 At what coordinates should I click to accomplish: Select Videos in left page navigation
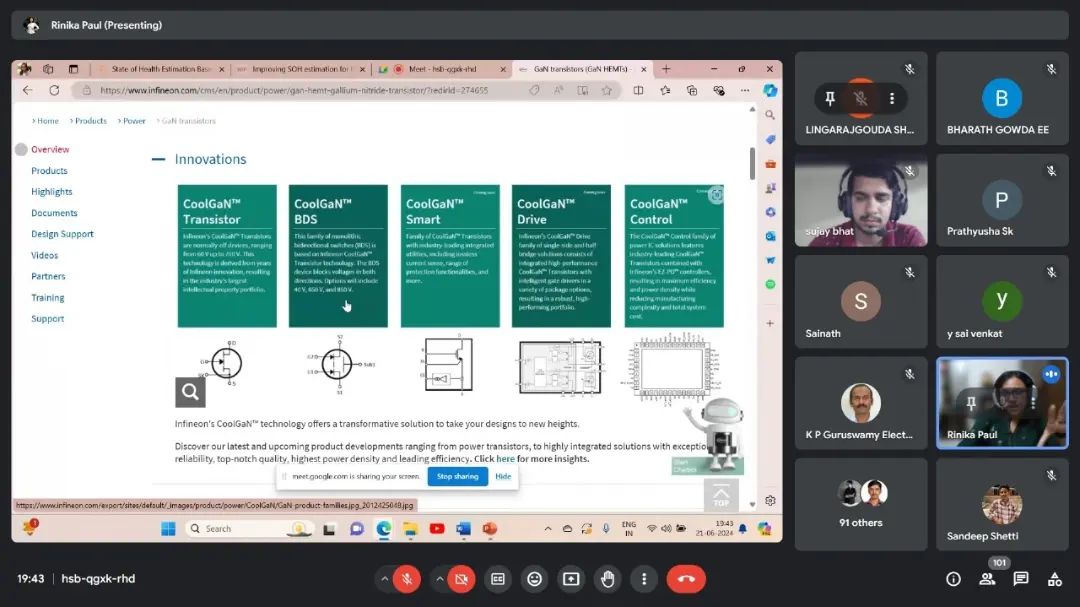pyautogui.click(x=45, y=256)
